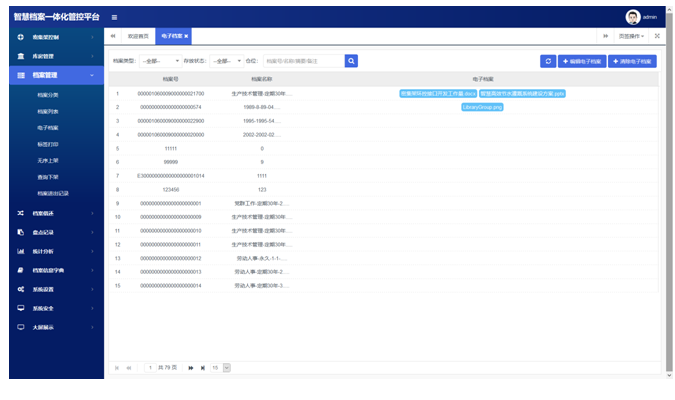The width and height of the screenshot is (675, 400).
Task: Click the gears icon for 系统设置
Action: click(x=21, y=289)
